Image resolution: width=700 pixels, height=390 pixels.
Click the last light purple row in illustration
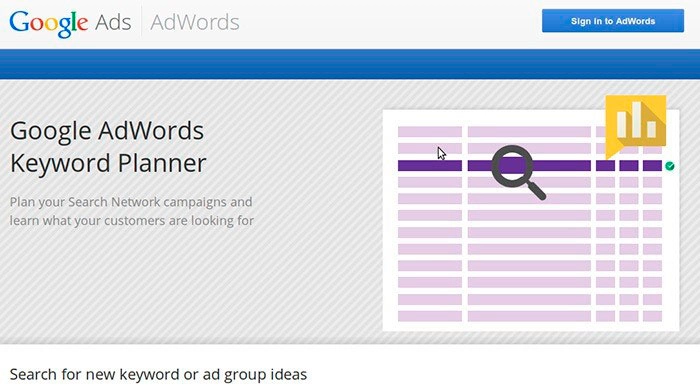(x=530, y=316)
